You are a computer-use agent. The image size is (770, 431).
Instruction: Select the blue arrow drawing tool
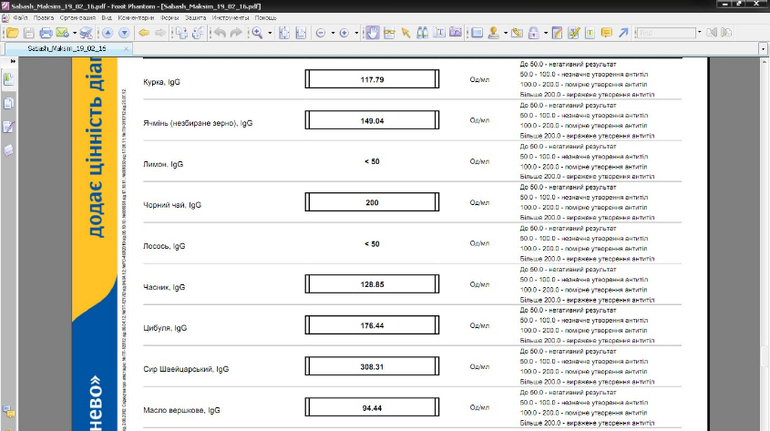click(x=623, y=33)
